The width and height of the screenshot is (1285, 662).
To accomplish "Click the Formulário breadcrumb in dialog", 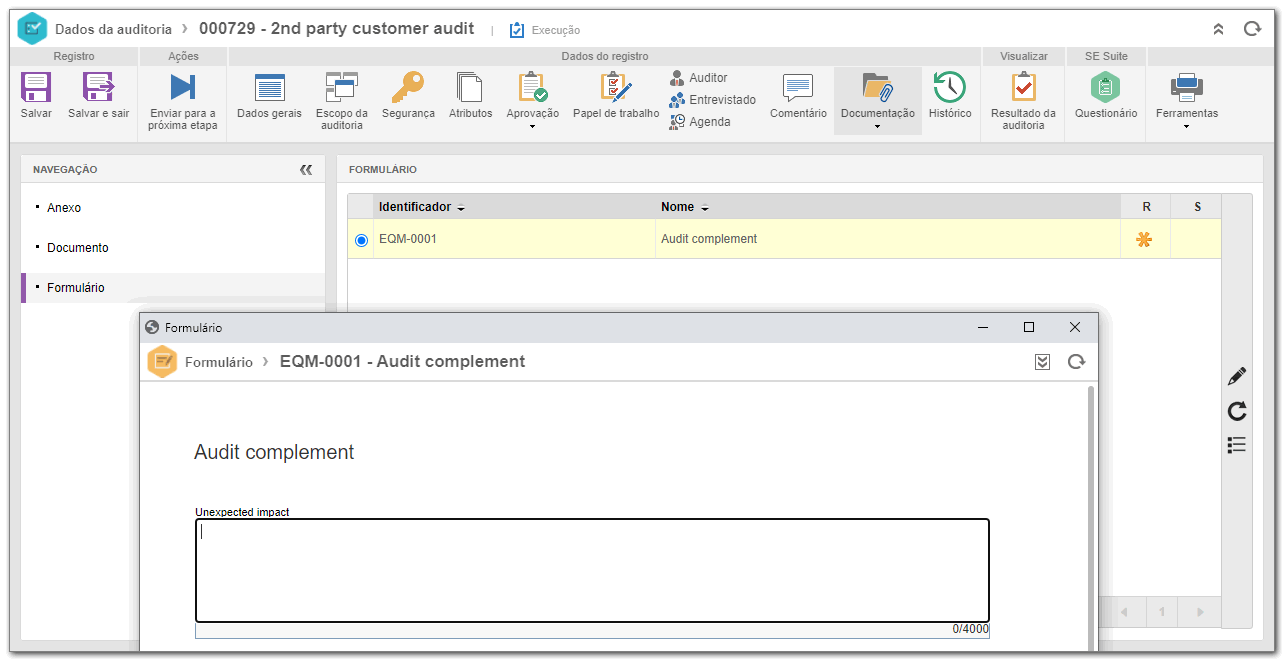I will coord(219,362).
